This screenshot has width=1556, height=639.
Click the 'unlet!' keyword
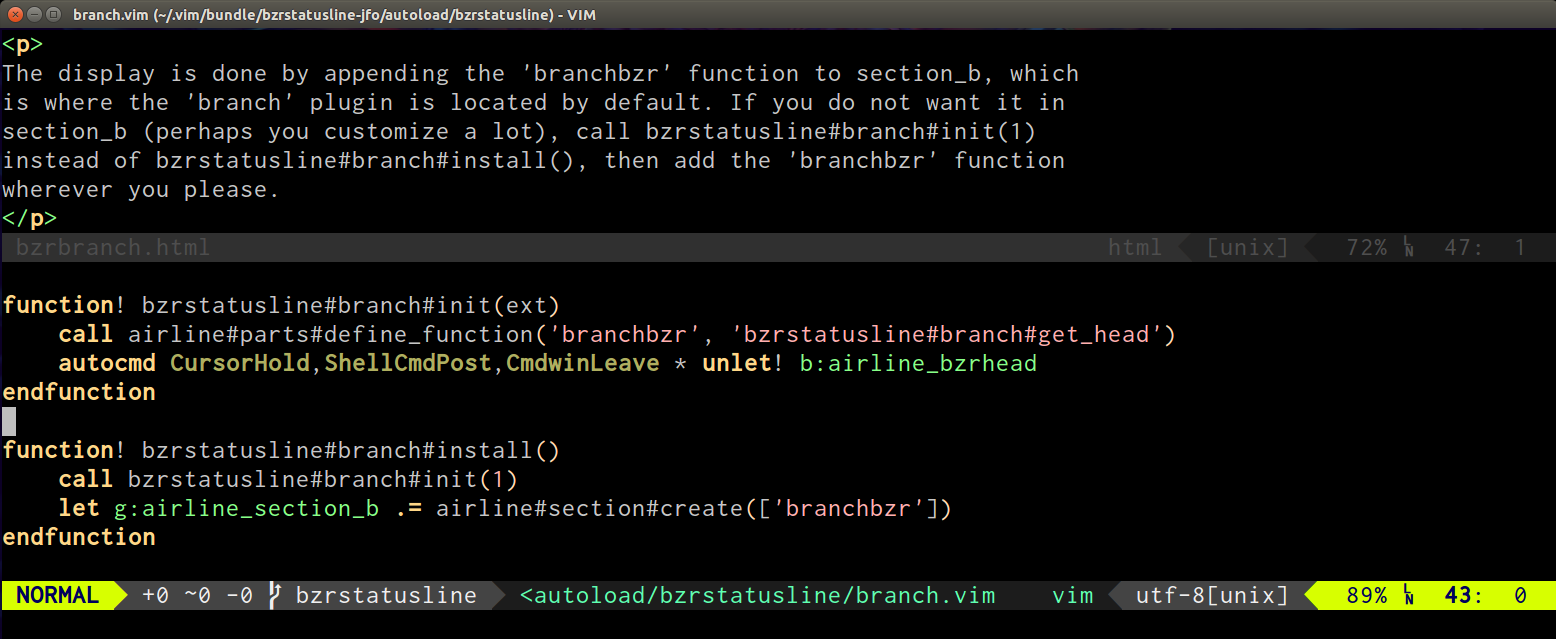(743, 364)
